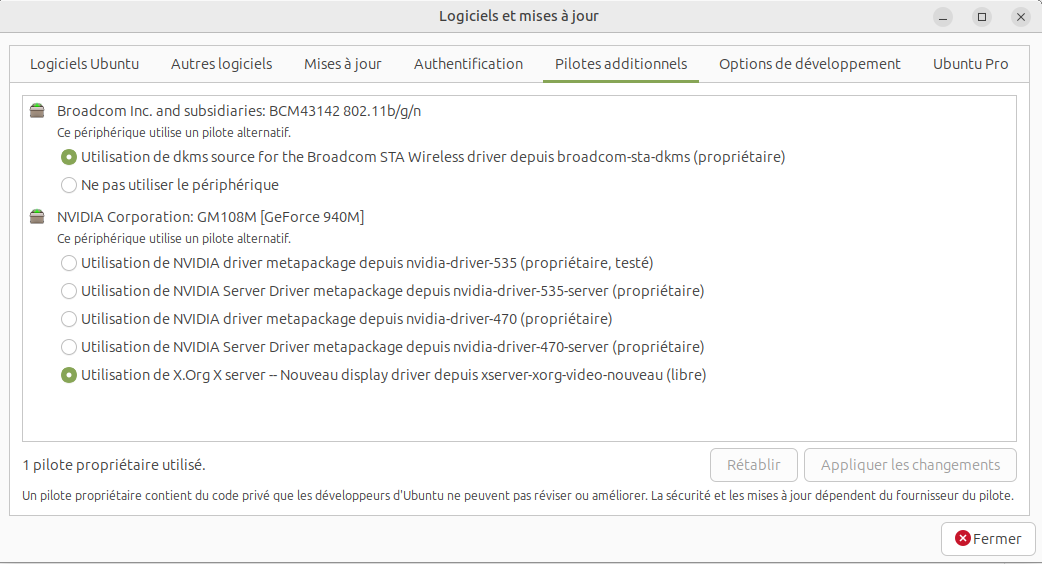Image resolution: width=1042 pixels, height=564 pixels.
Task: Select Broadcom STA Wireless dkms driver option
Action: 423,157
